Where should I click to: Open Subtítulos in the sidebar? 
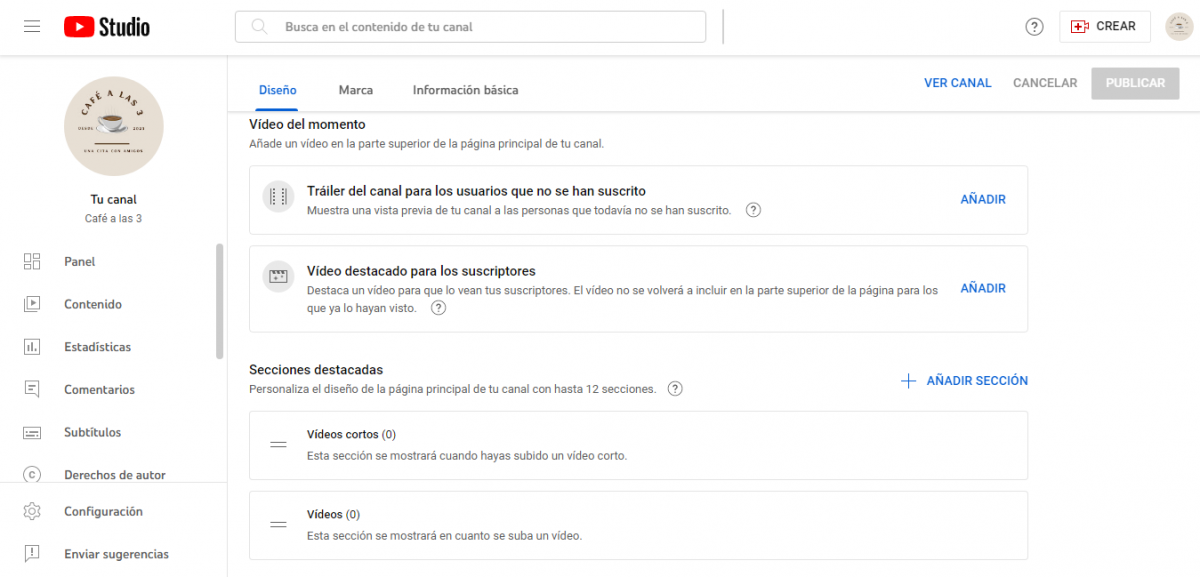(x=92, y=433)
